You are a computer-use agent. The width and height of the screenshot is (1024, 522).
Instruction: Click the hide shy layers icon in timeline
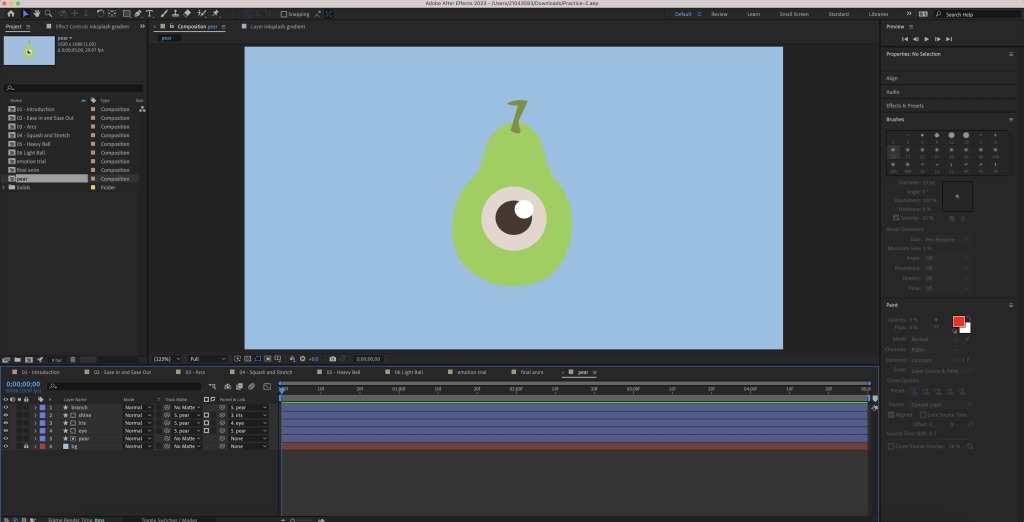(227, 386)
